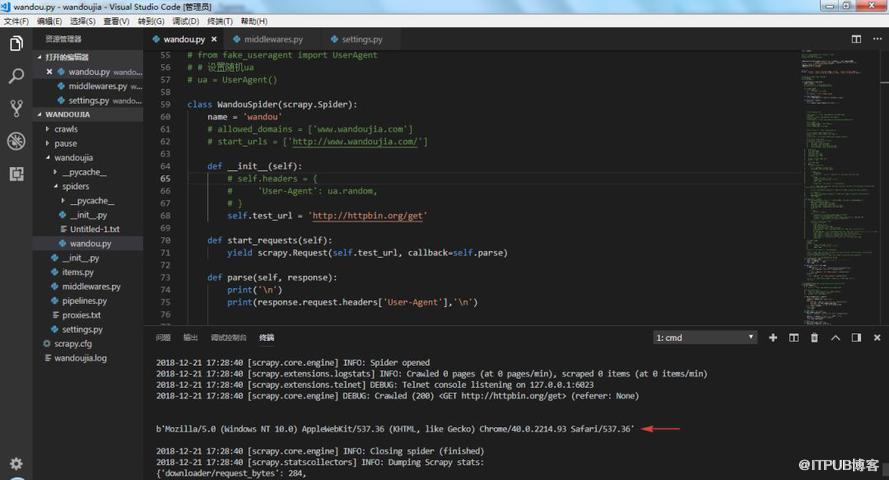Open the terminal selector dropdown 1: cmd

click(705, 338)
